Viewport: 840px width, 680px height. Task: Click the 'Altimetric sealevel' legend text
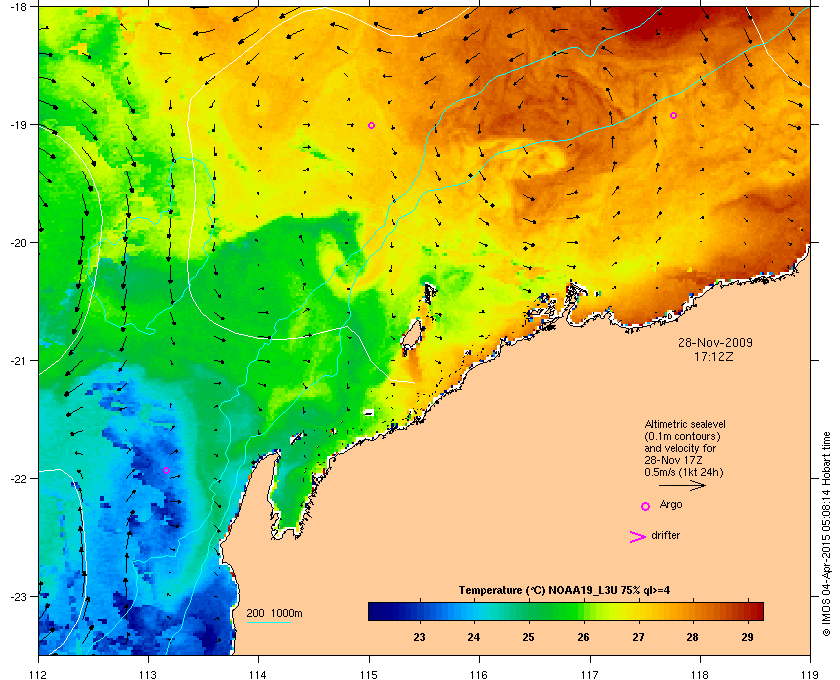[x=685, y=424]
